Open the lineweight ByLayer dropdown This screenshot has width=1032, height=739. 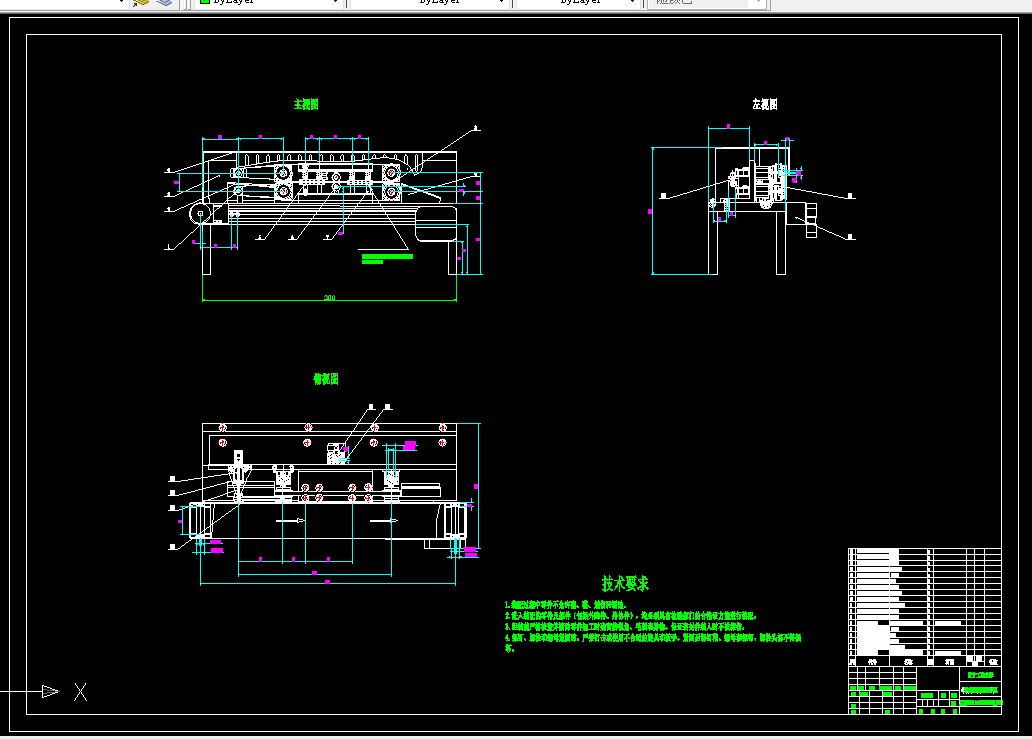click(577, 3)
